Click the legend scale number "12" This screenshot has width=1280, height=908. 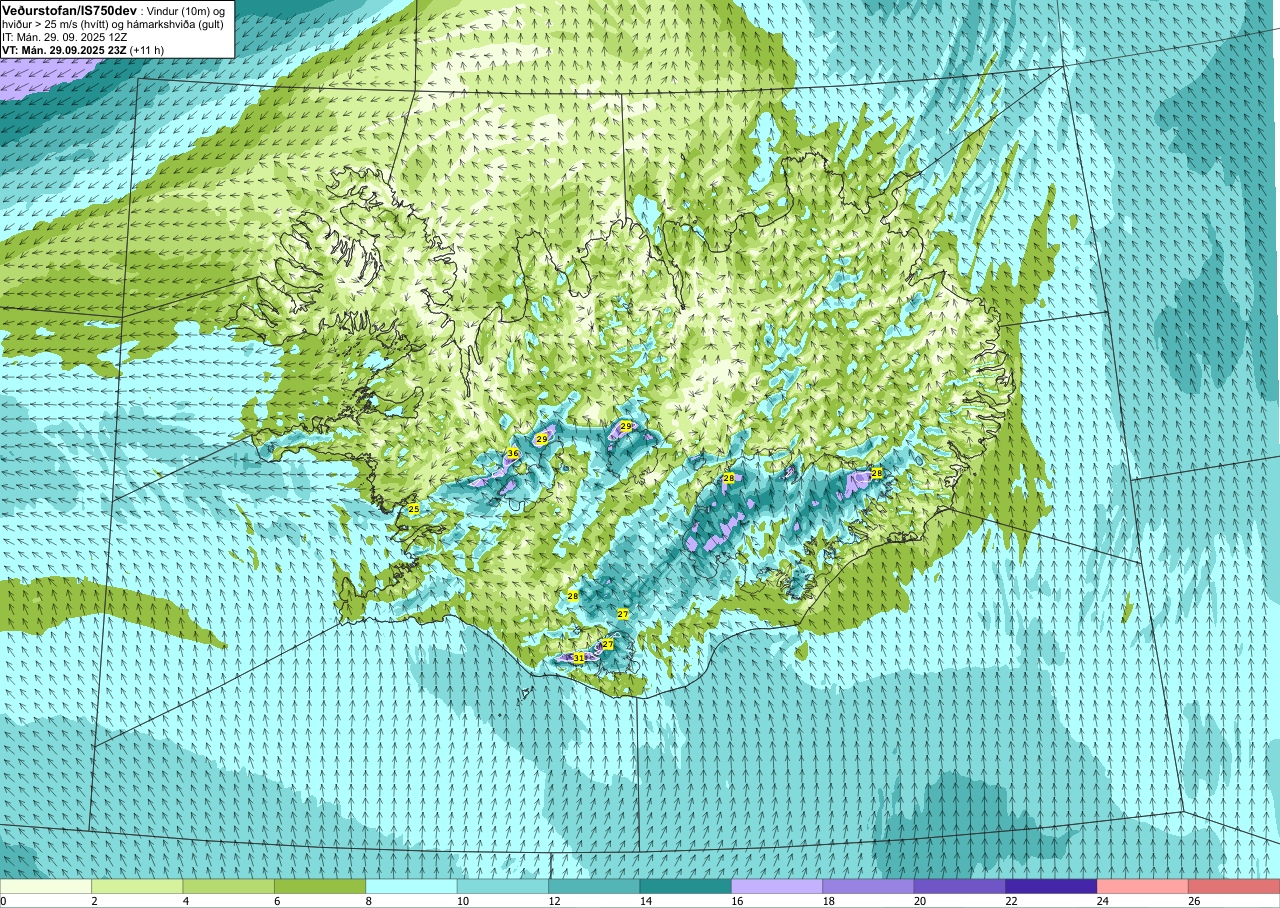tap(555, 901)
